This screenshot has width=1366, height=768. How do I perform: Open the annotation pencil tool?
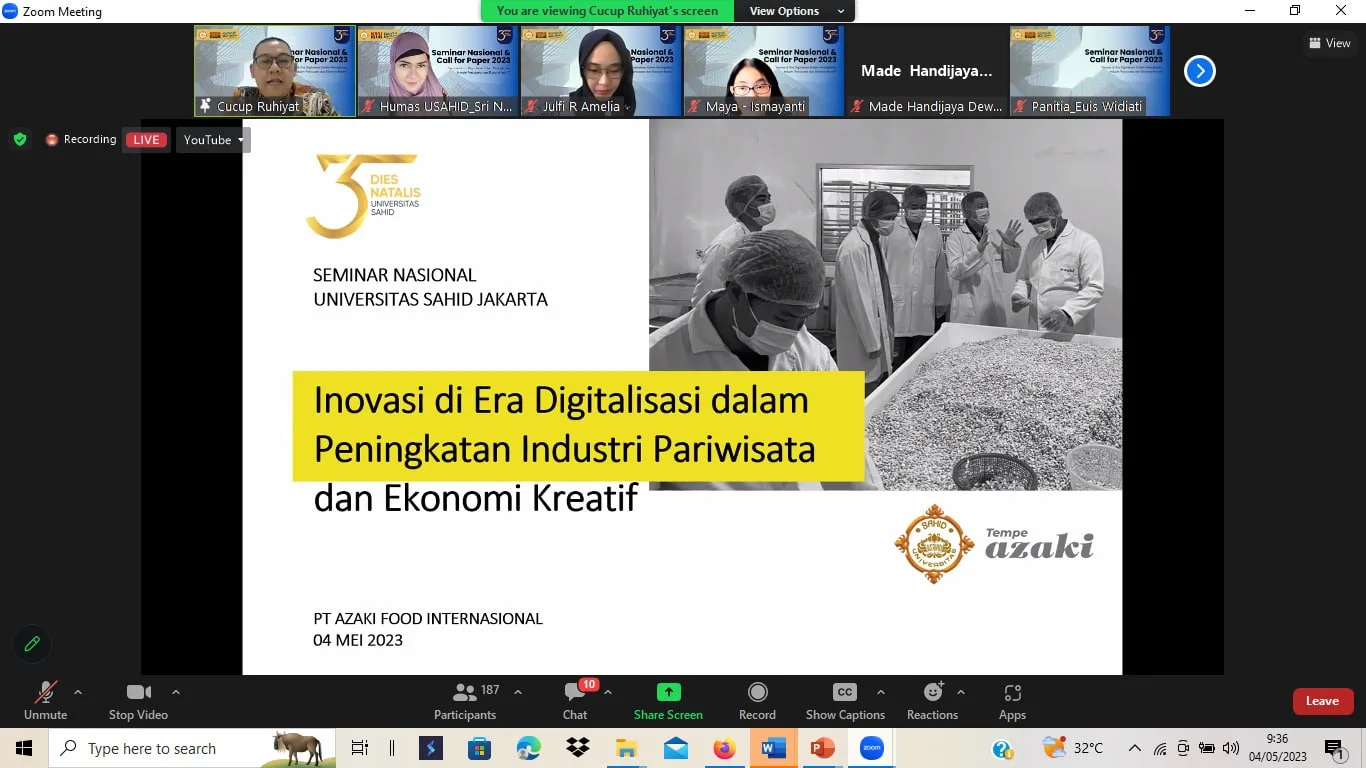coord(32,644)
